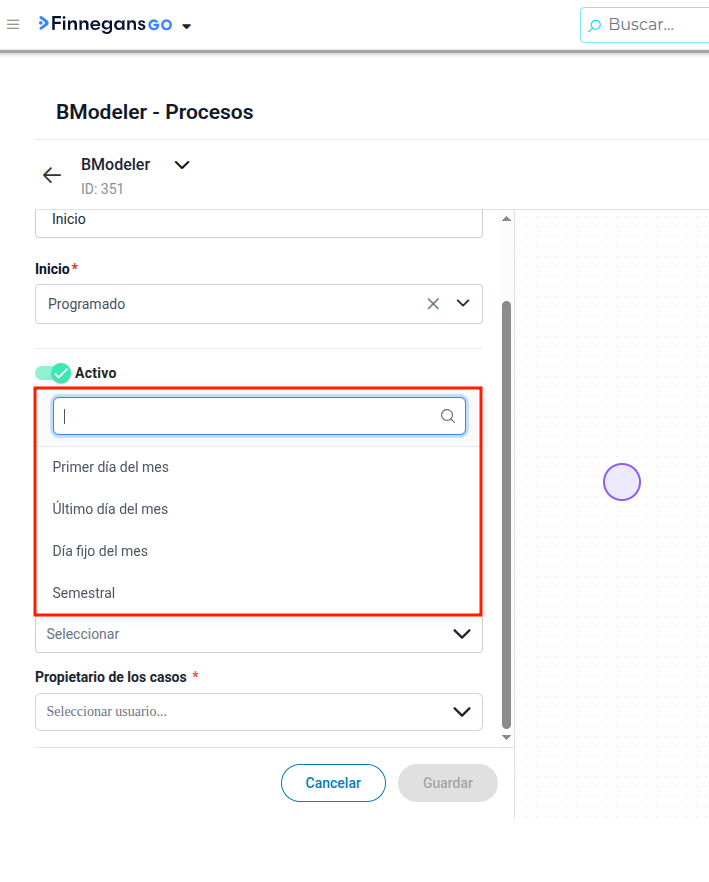709x882 pixels.
Task: Open the Inicio Programado dropdown arrow
Action: [463, 303]
